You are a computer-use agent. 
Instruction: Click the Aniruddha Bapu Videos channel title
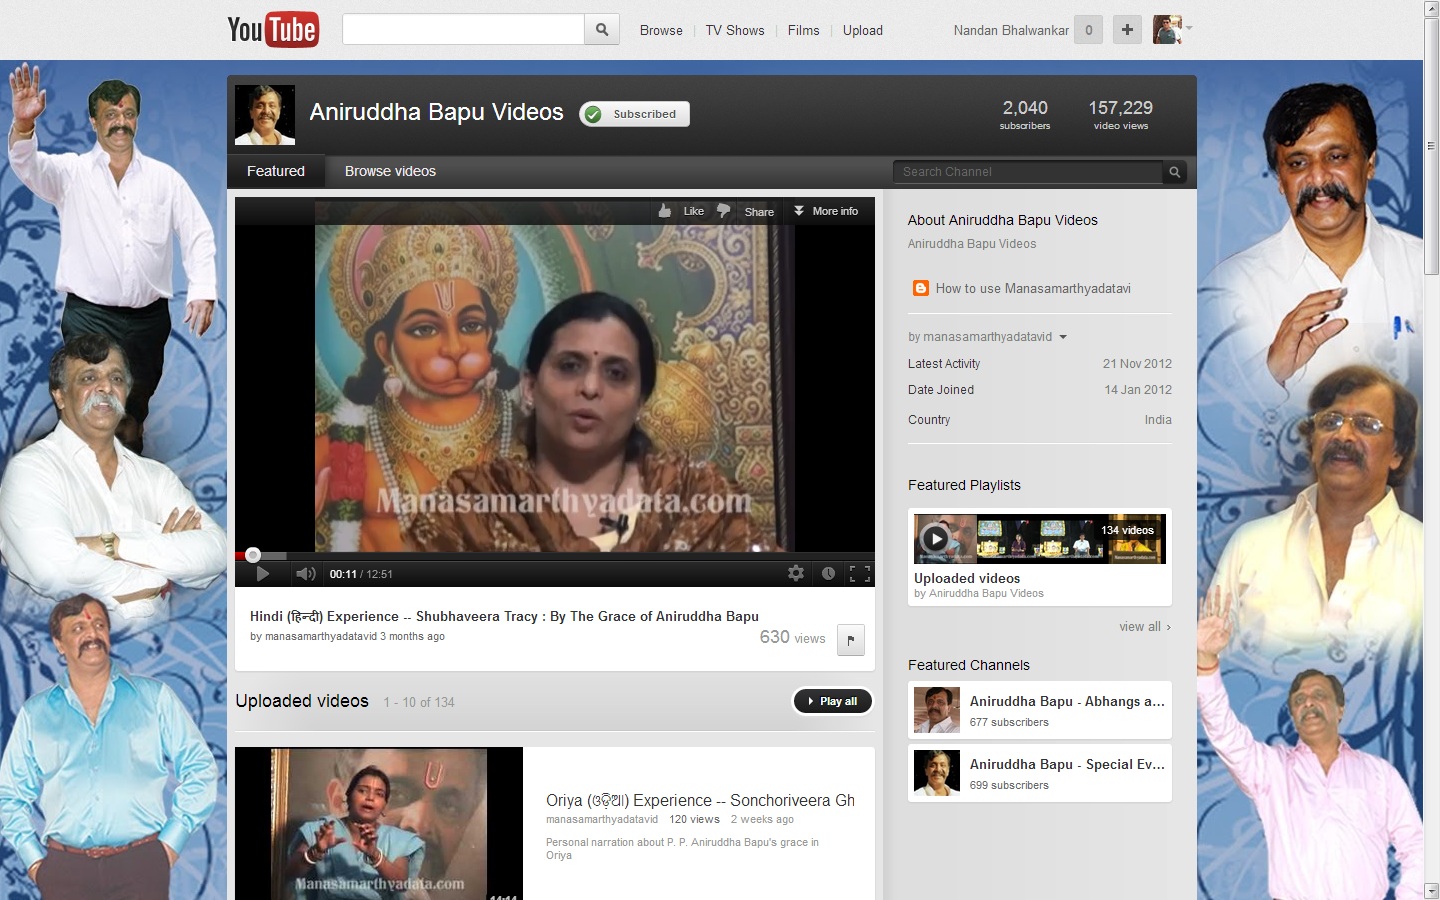coord(436,112)
